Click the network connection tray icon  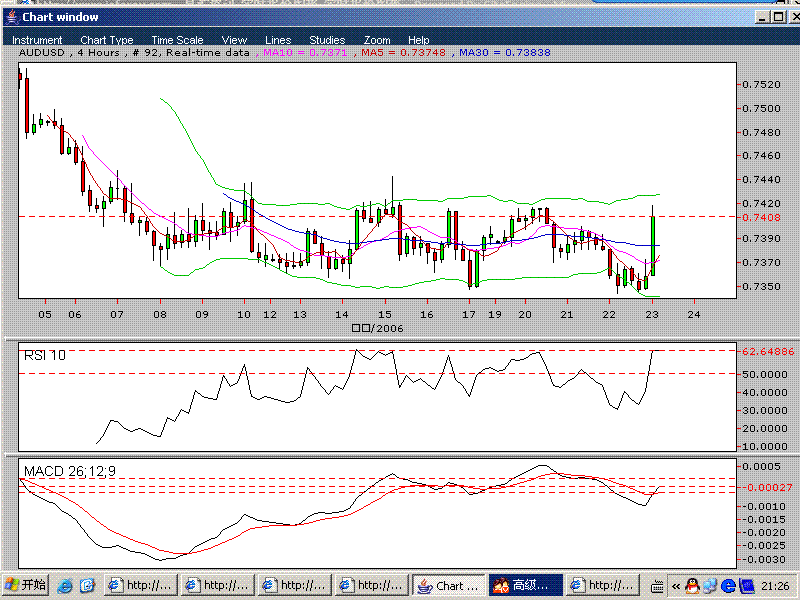tap(710, 586)
